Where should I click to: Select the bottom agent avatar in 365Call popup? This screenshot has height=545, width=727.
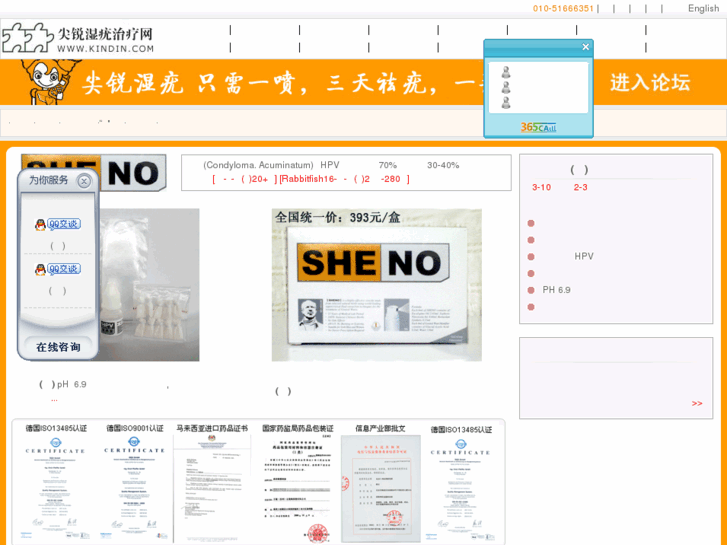coord(506,103)
